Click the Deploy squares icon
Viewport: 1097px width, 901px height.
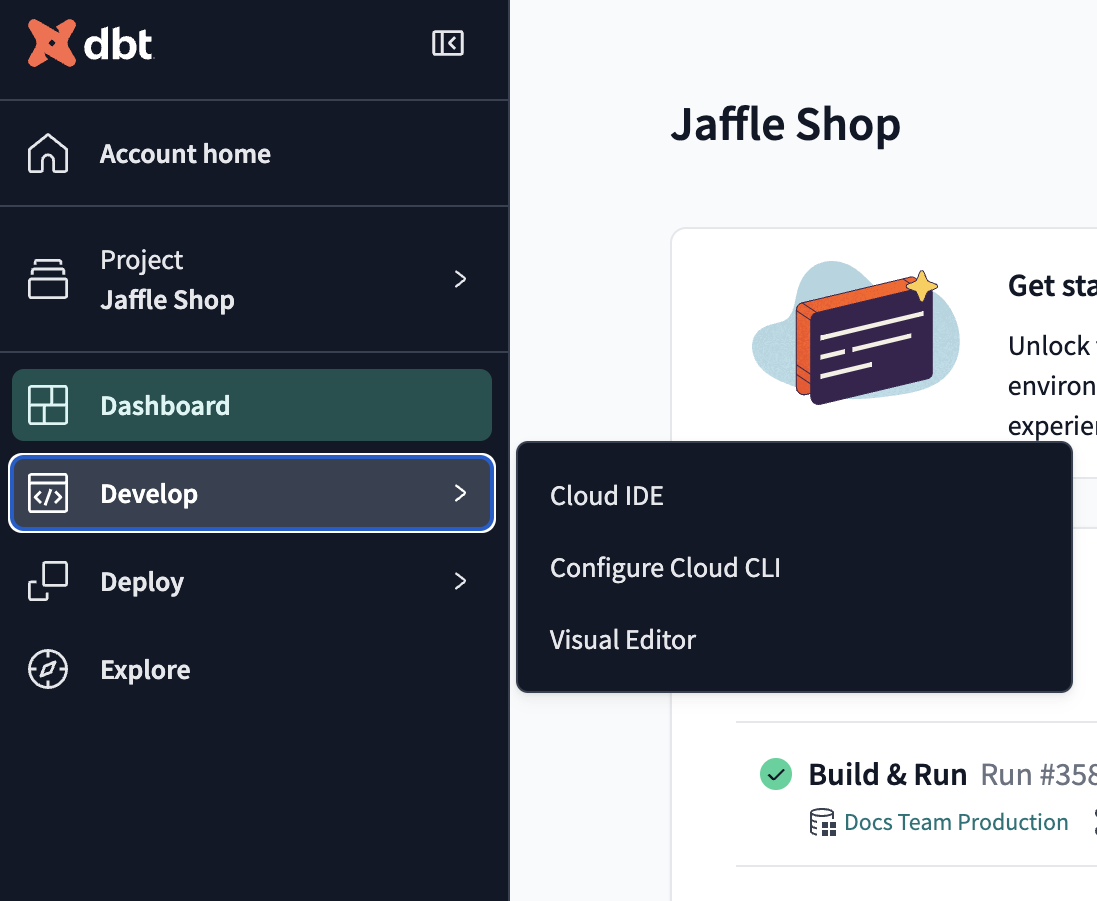click(48, 582)
